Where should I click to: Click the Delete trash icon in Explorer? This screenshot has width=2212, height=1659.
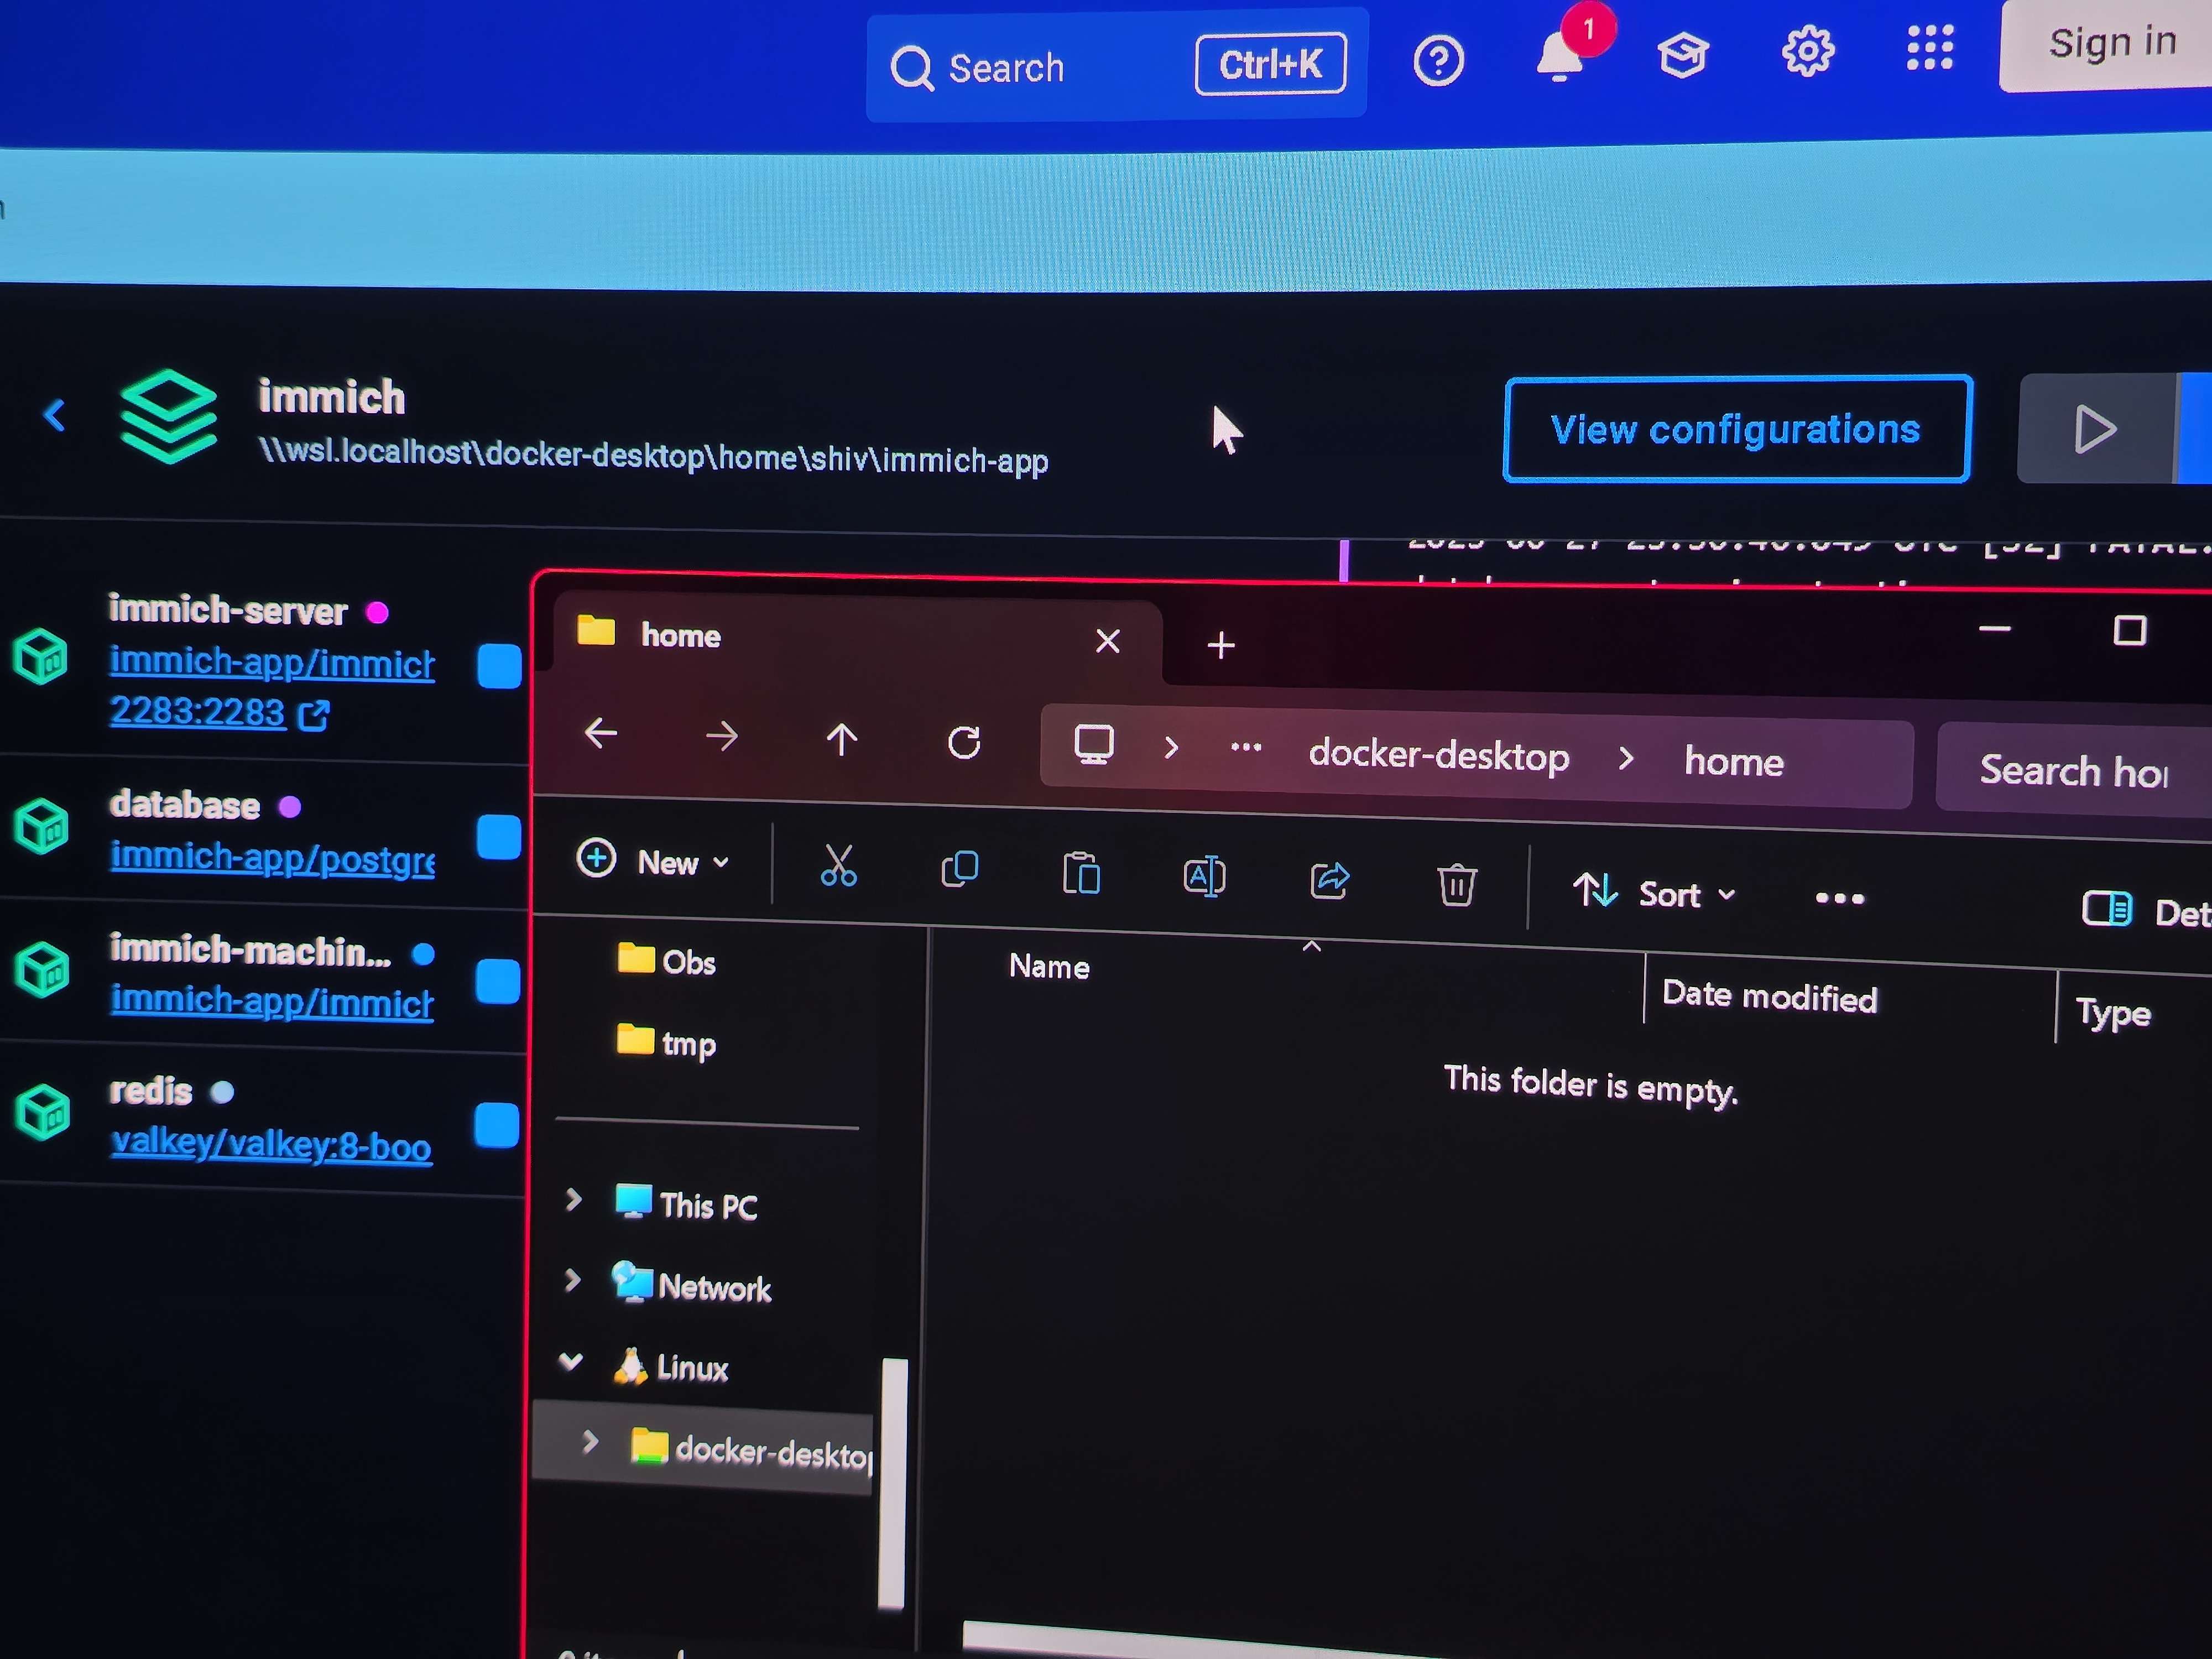pyautogui.click(x=1456, y=885)
